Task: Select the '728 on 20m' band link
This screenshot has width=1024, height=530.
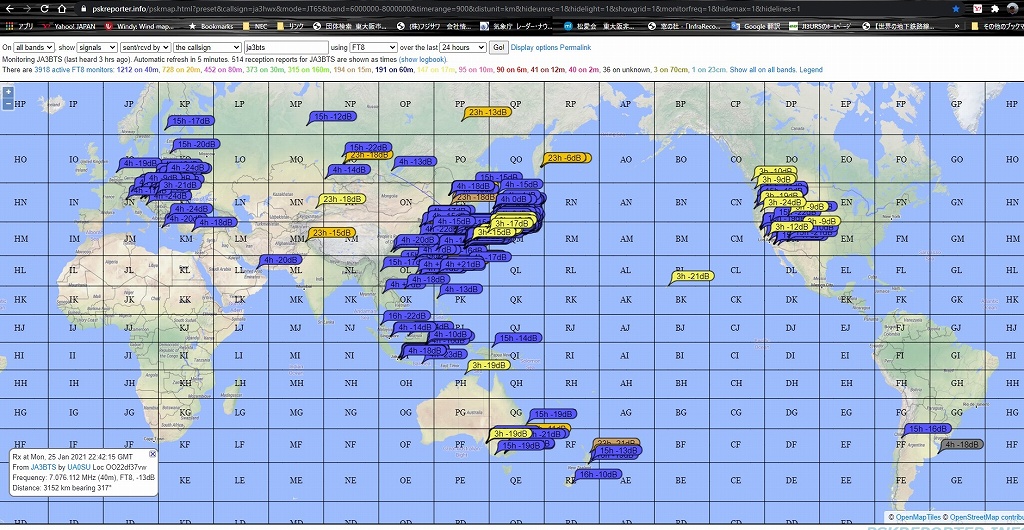Action: (x=182, y=70)
